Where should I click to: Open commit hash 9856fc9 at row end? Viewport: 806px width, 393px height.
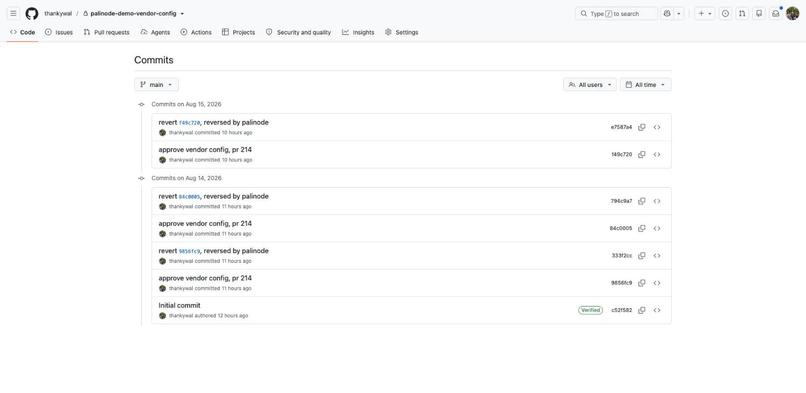click(x=621, y=283)
